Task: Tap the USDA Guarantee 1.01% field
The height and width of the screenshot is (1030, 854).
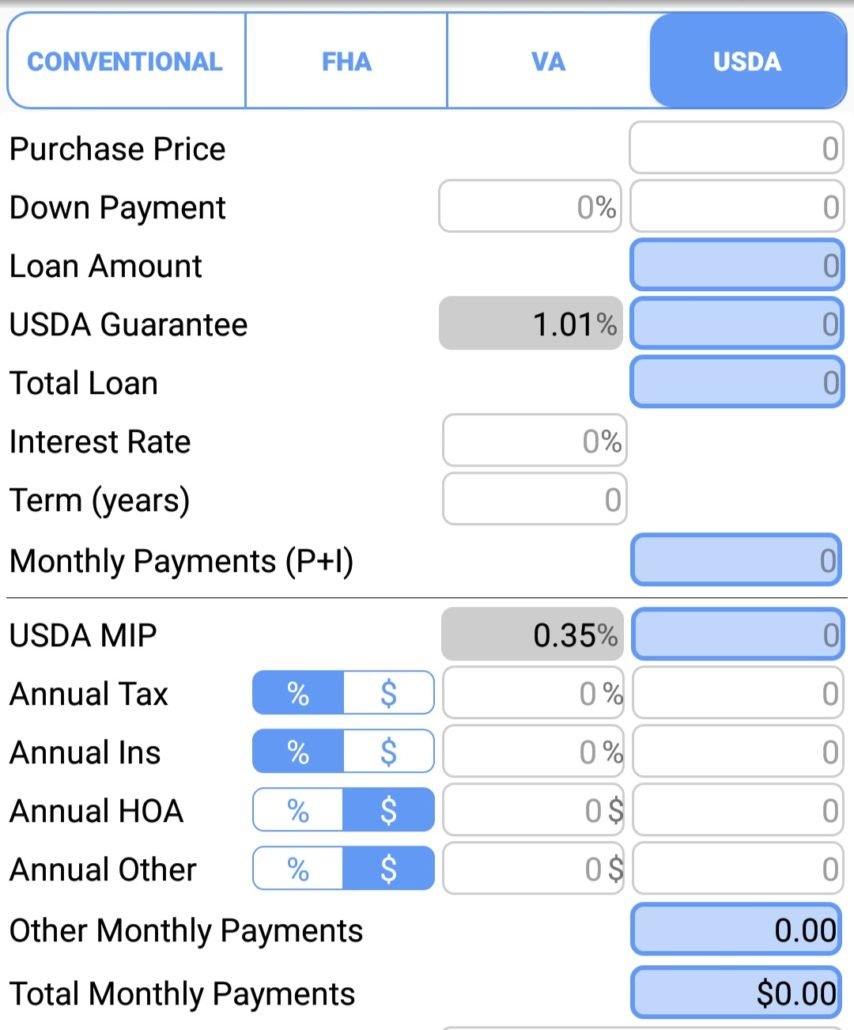Action: point(531,323)
